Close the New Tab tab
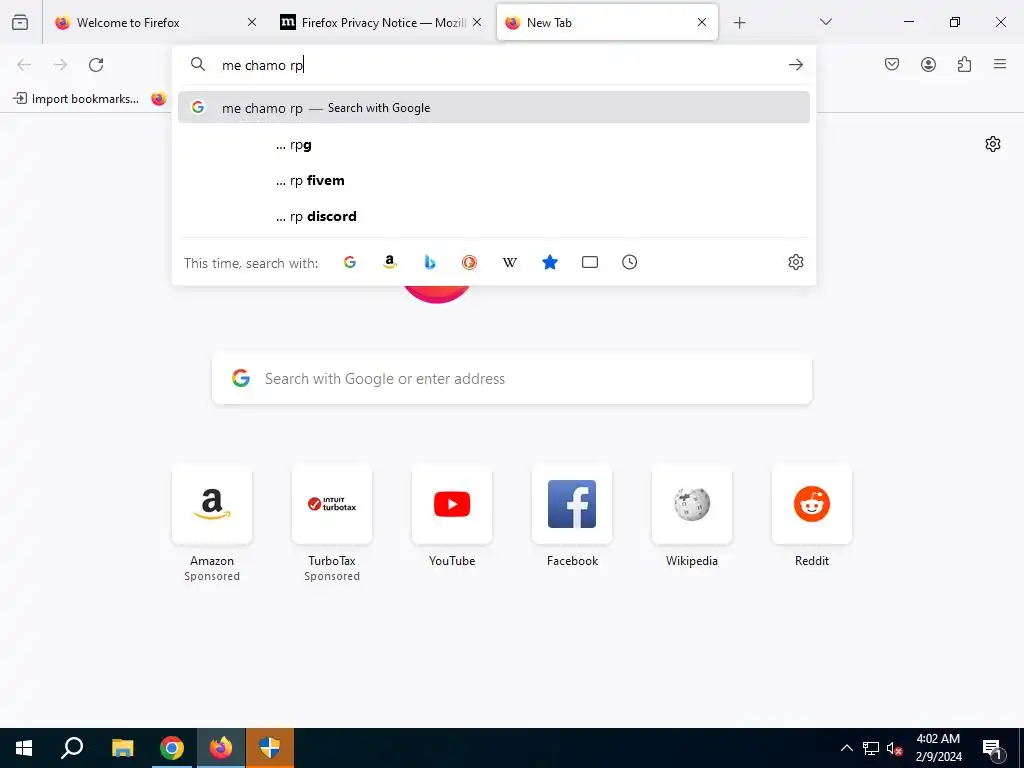This screenshot has width=1024, height=768. pos(702,22)
